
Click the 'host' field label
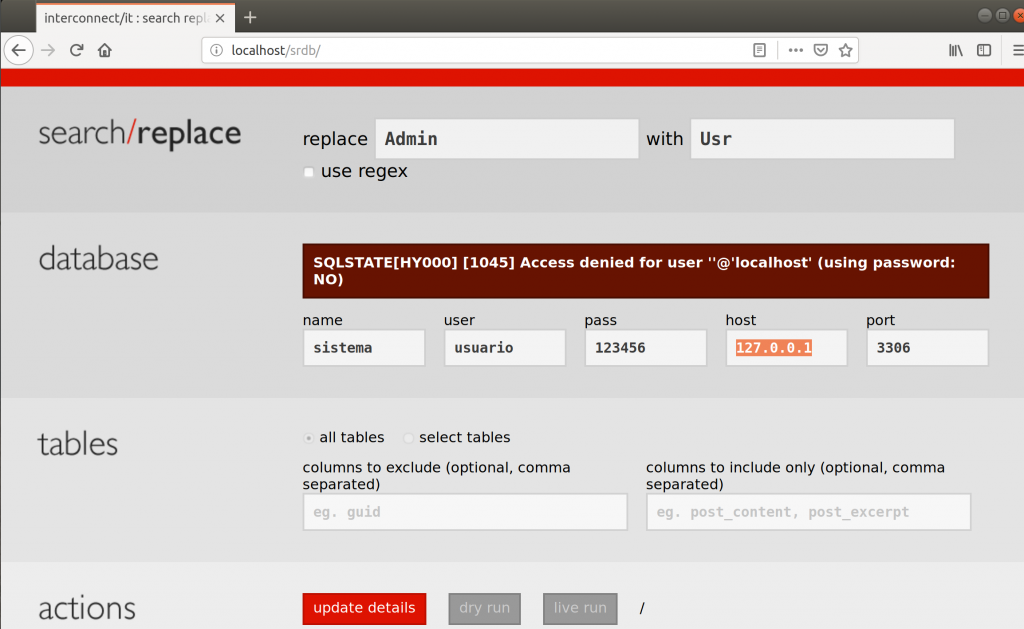click(741, 320)
